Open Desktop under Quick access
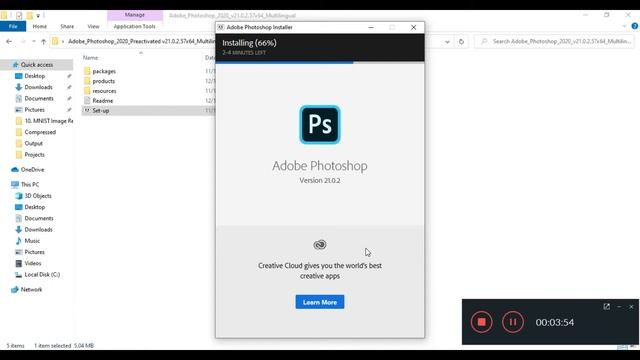The image size is (640, 360). tap(35, 76)
